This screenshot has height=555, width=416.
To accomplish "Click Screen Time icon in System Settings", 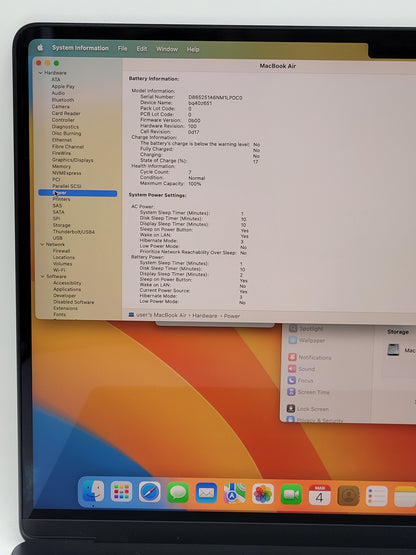I will coord(291,392).
